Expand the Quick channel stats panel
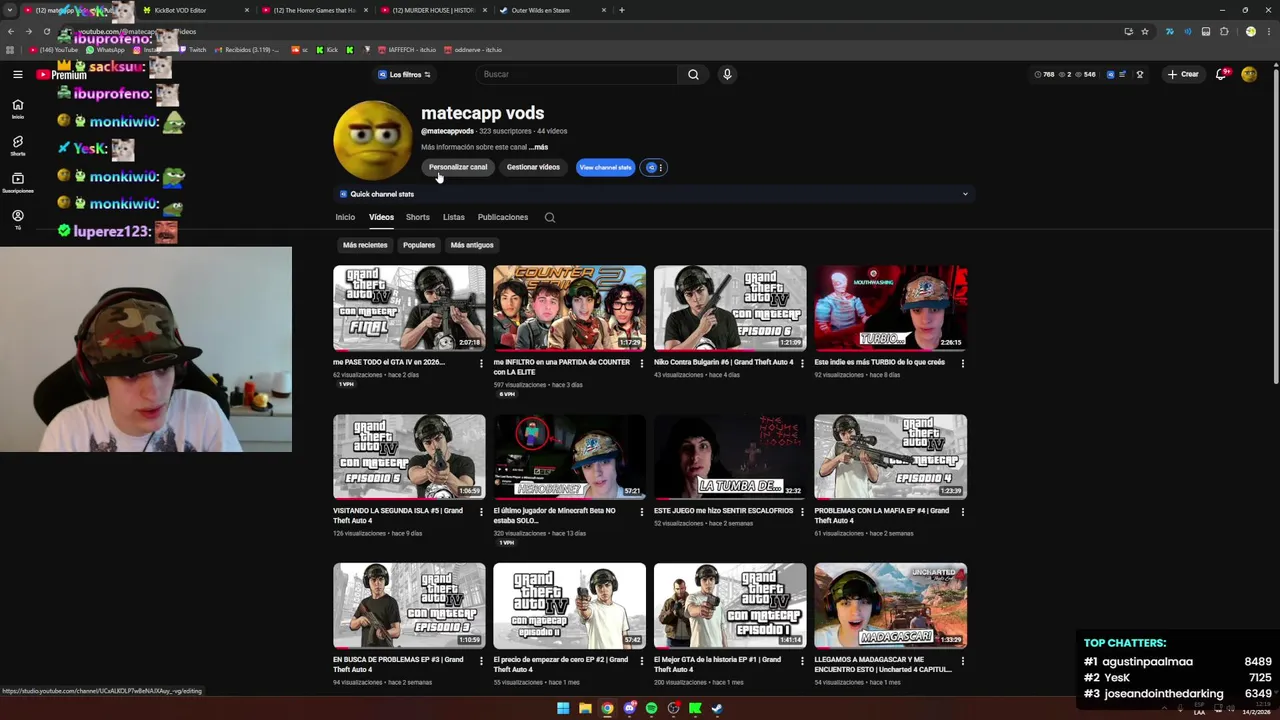This screenshot has height=720, width=1280. 654,194
